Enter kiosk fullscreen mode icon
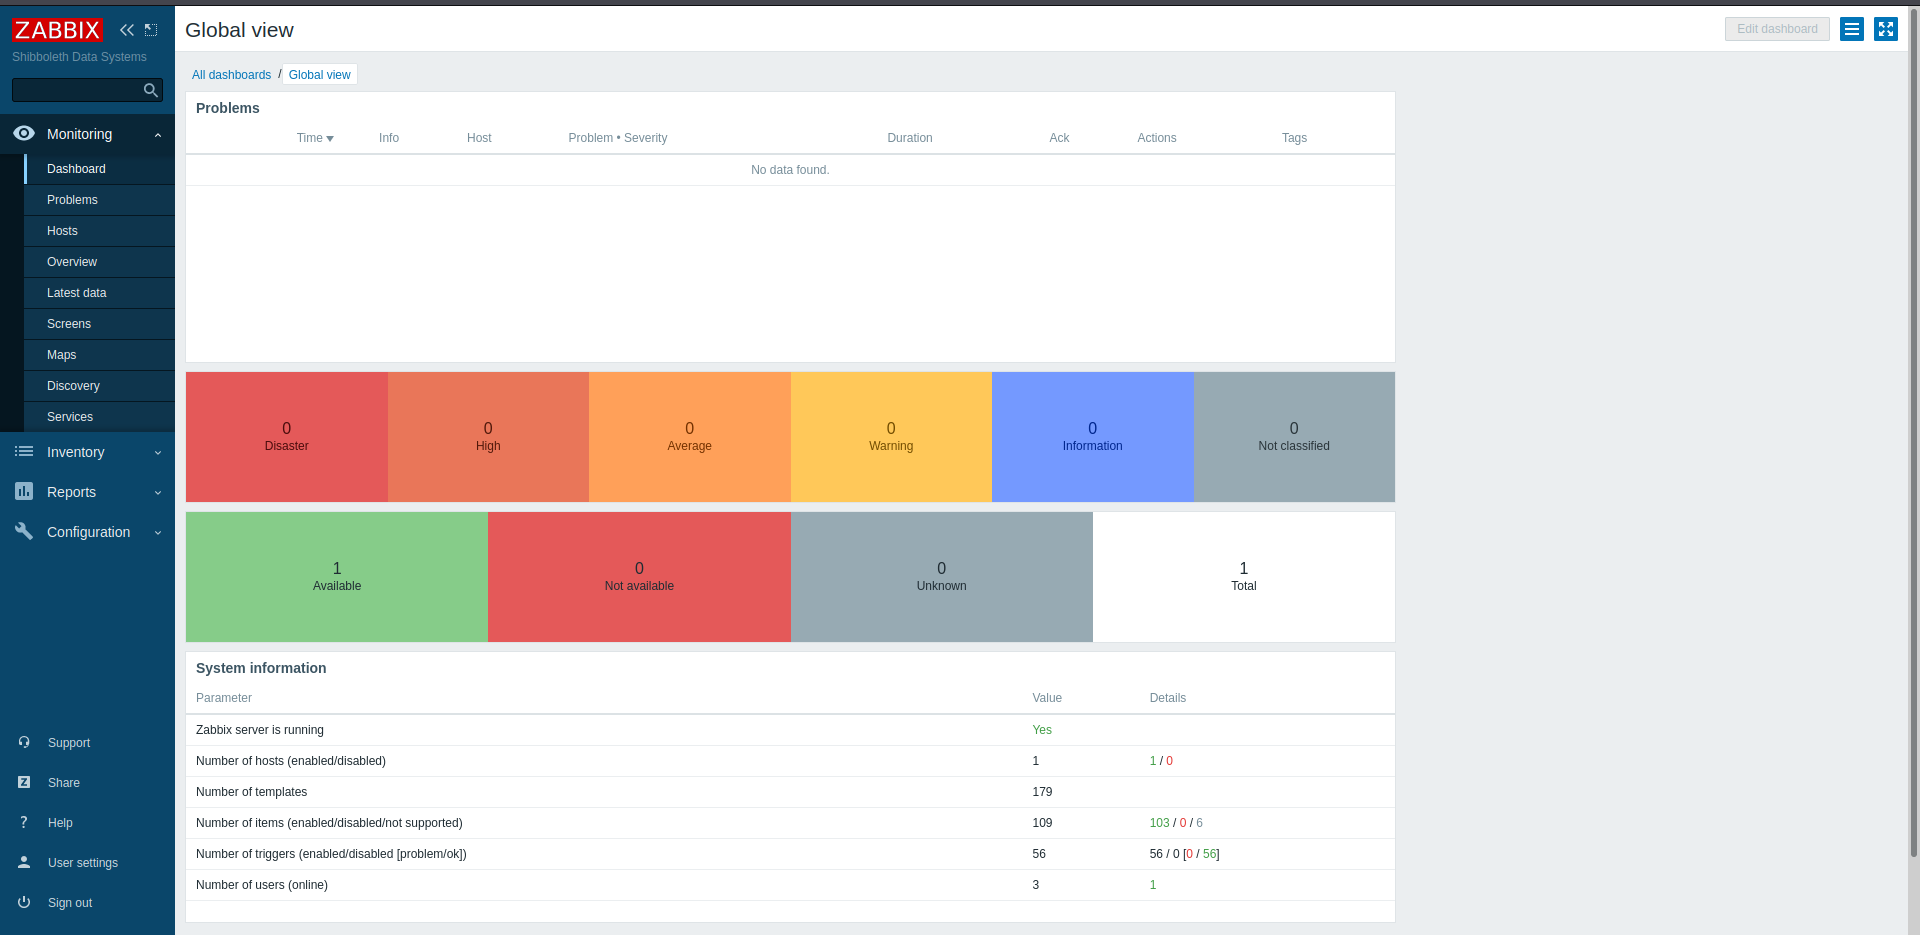 click(1886, 29)
